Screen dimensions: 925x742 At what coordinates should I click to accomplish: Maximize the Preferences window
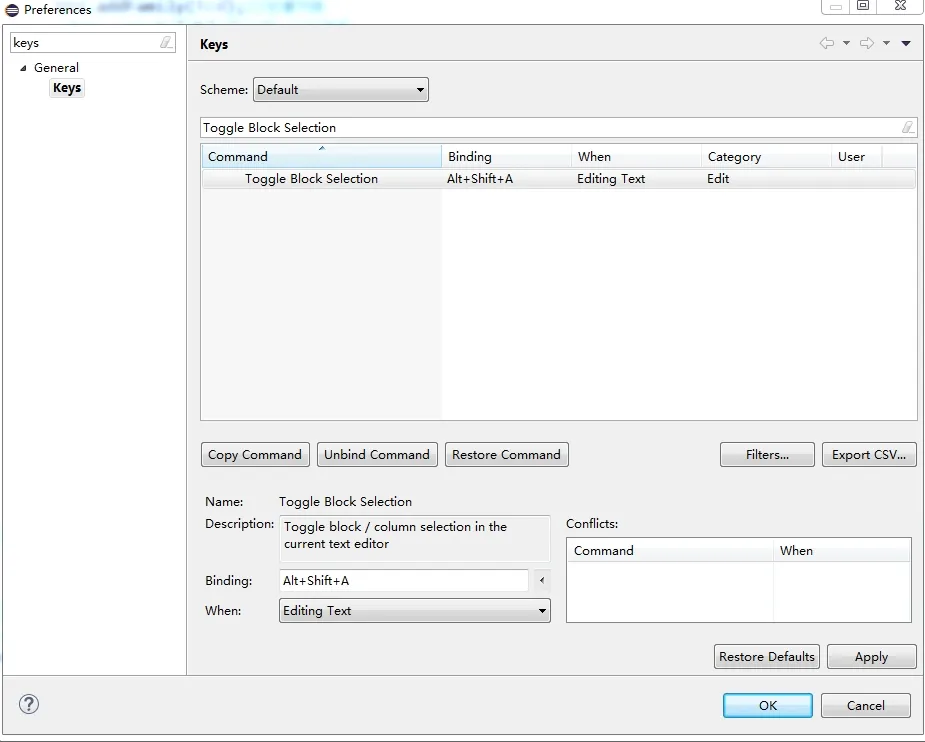pos(863,6)
